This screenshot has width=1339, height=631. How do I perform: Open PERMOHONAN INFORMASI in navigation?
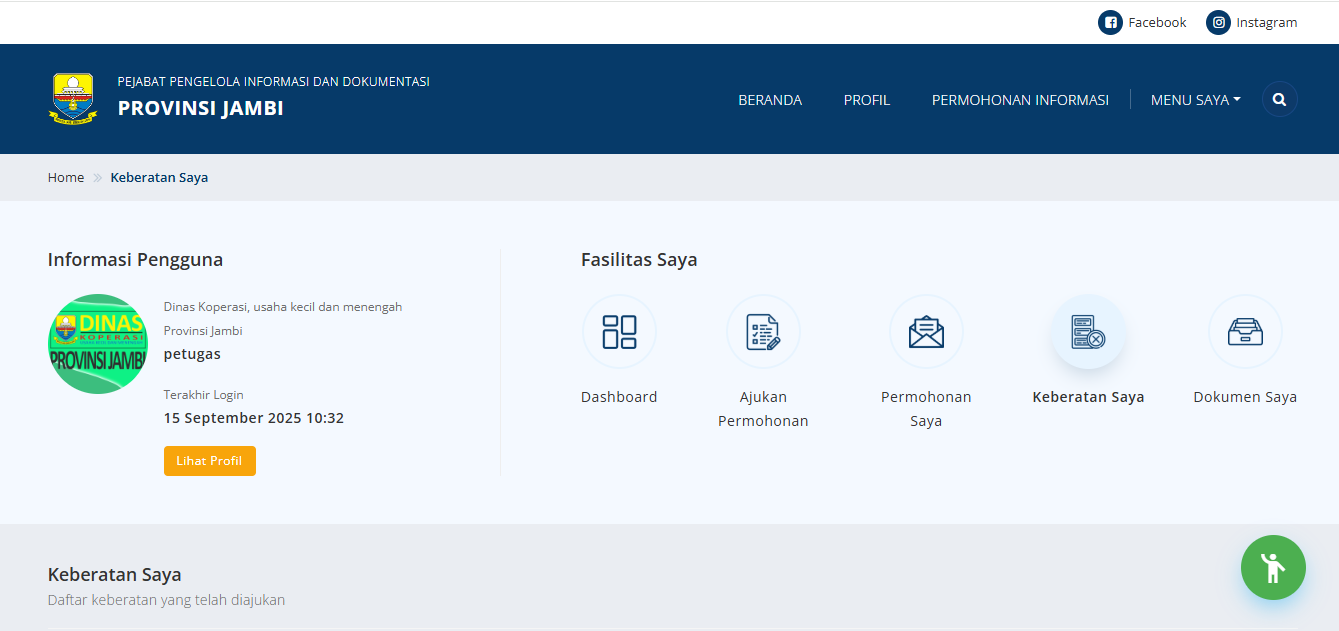(x=1020, y=100)
